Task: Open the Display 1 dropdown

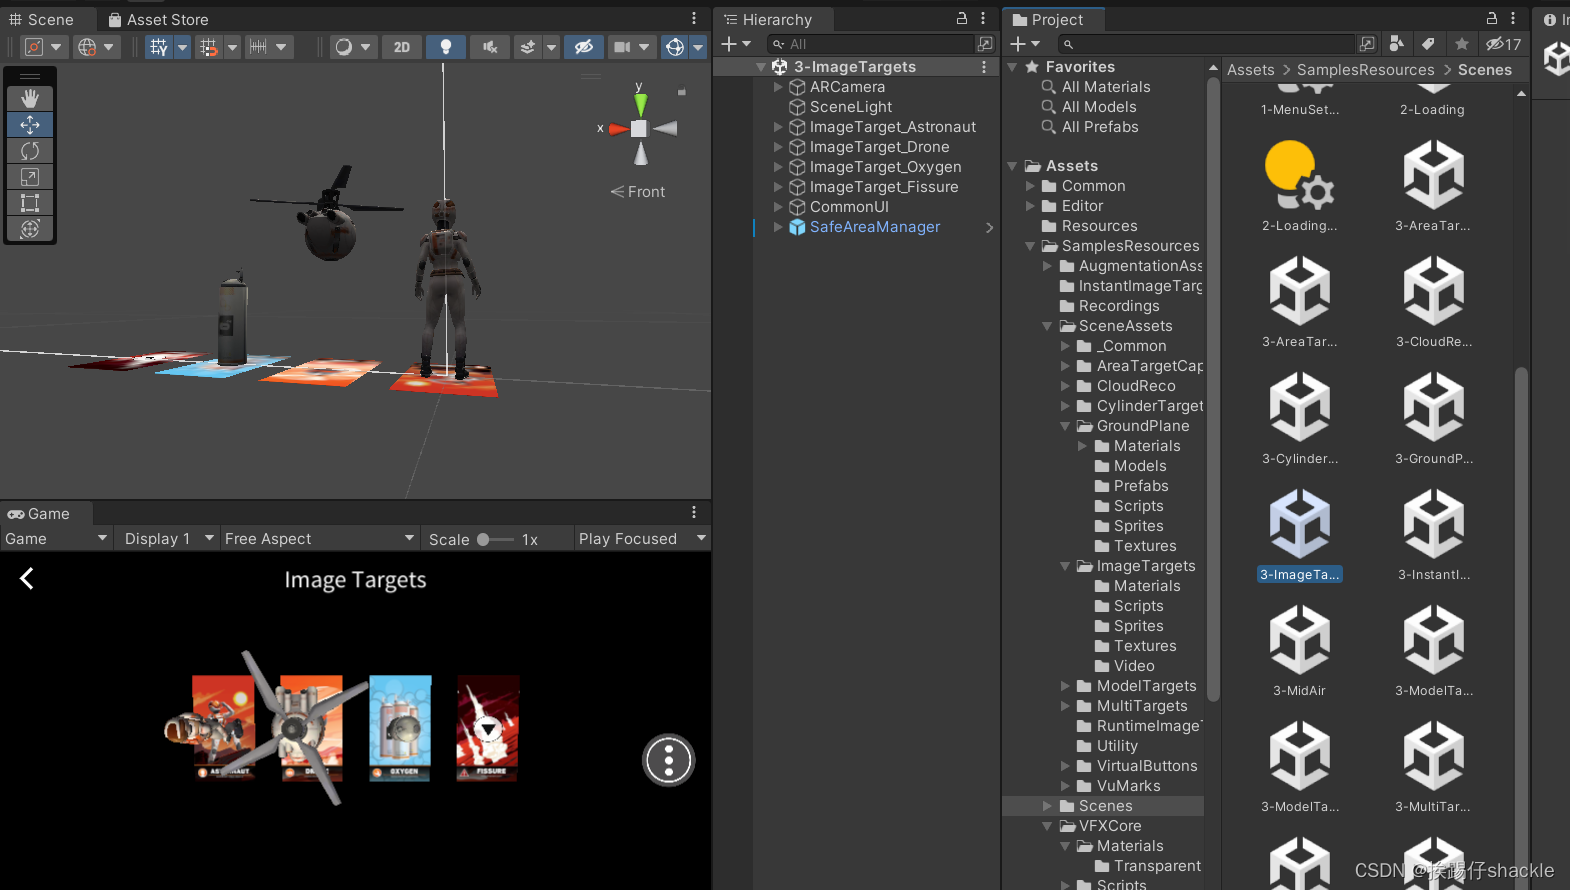Action: (166, 539)
